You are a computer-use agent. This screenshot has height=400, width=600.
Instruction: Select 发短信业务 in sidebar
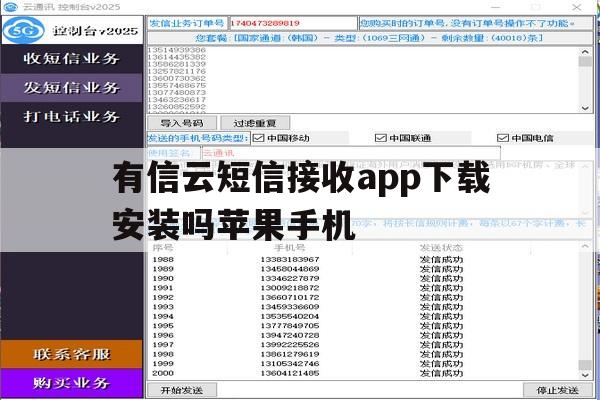click(72, 88)
